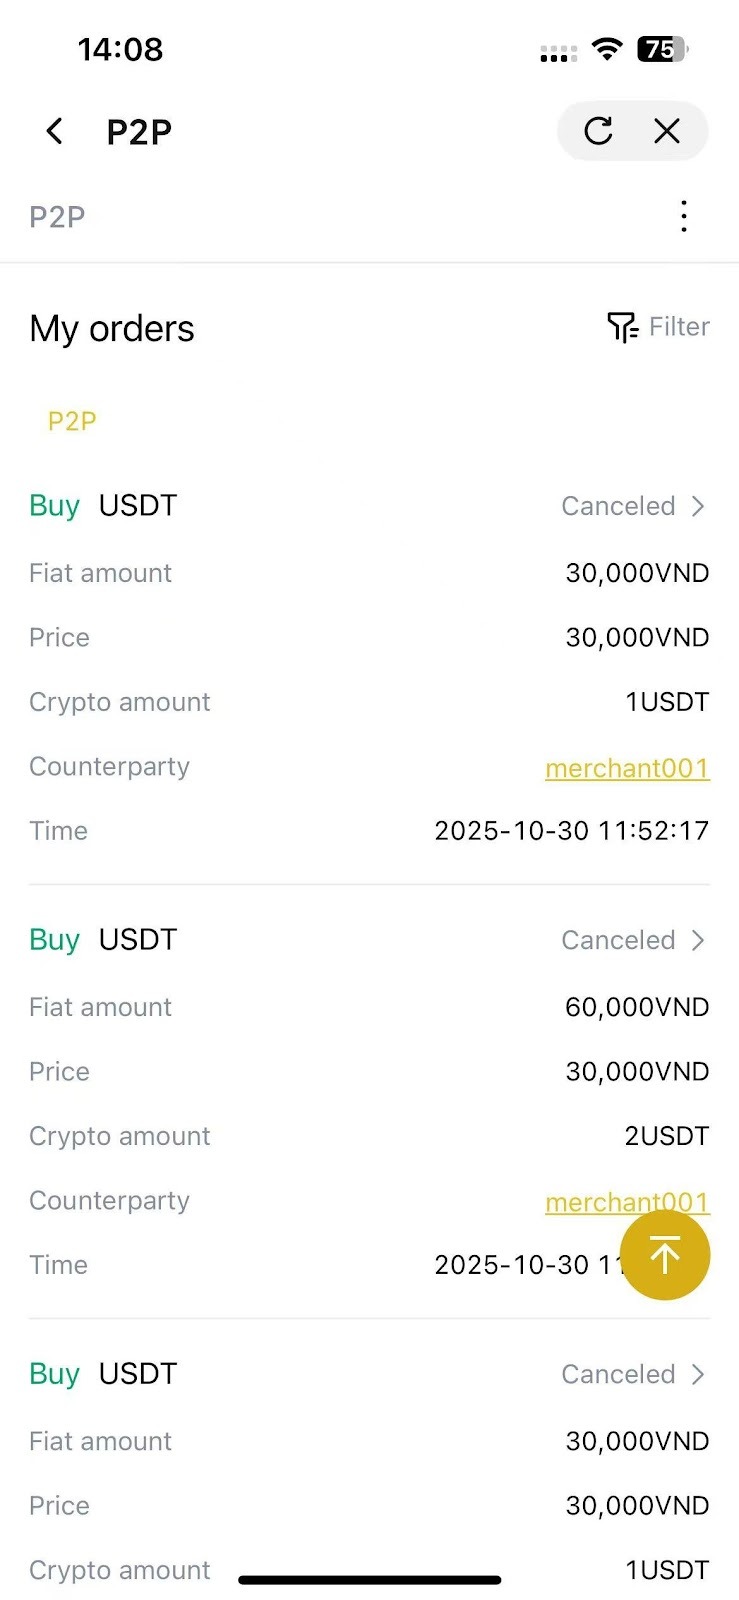Select the yellow P2P orders tab
The image size is (739, 1600).
pos(72,421)
